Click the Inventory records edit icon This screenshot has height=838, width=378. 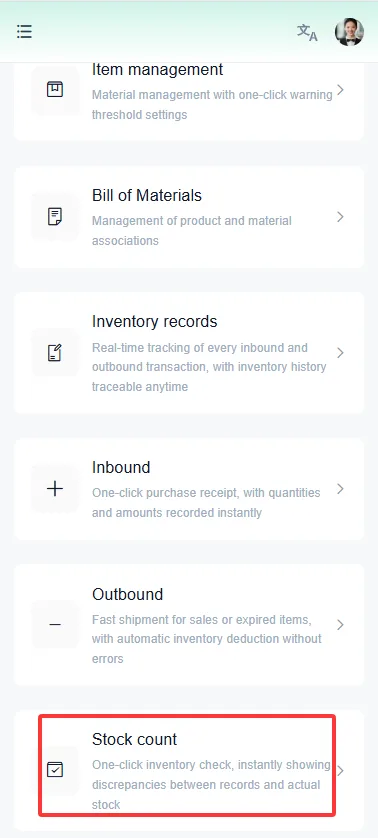pyautogui.click(x=55, y=353)
